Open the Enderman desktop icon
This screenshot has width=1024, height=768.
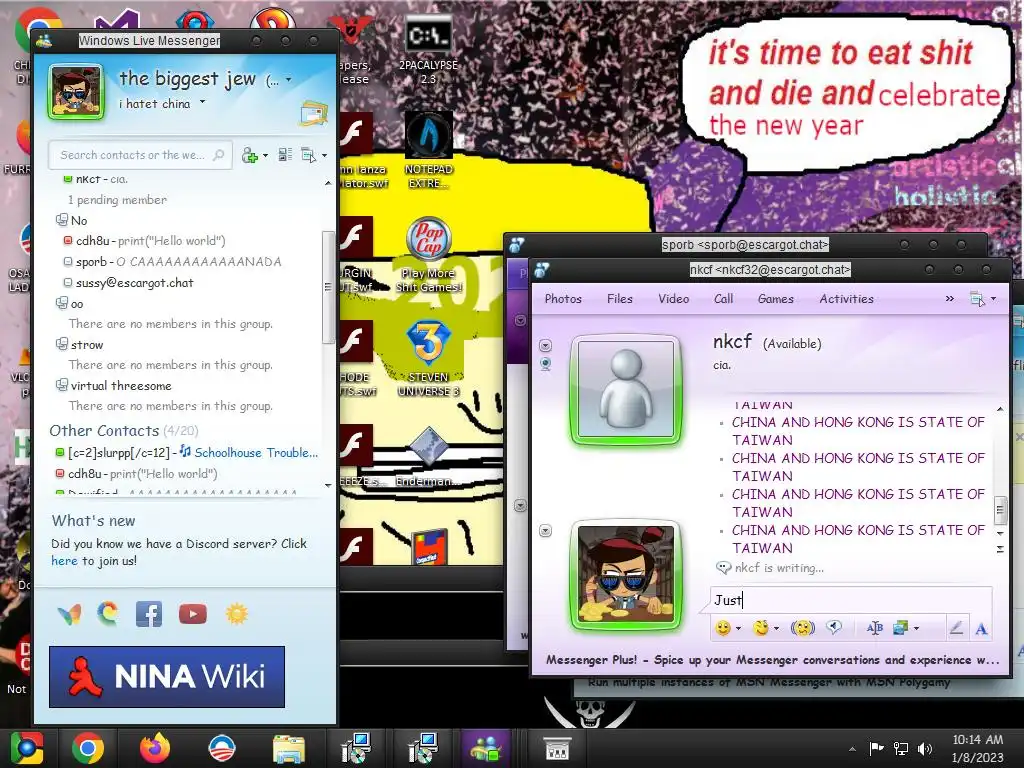[x=428, y=457]
